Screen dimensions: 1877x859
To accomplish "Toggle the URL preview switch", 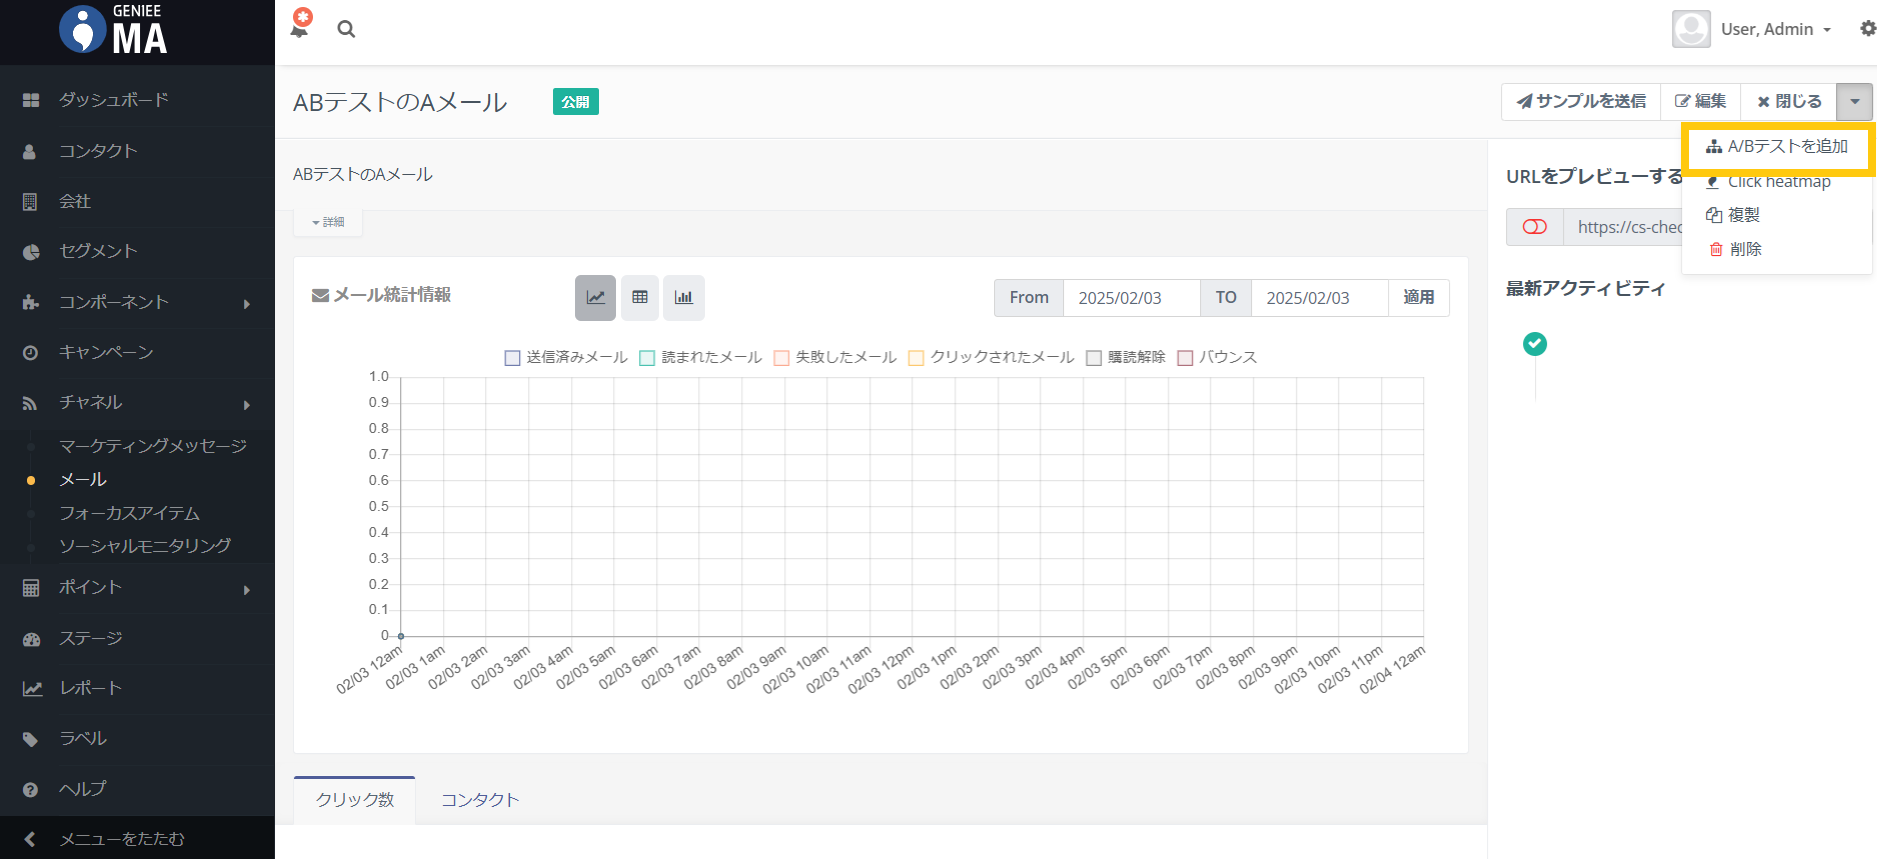I will (x=1534, y=227).
